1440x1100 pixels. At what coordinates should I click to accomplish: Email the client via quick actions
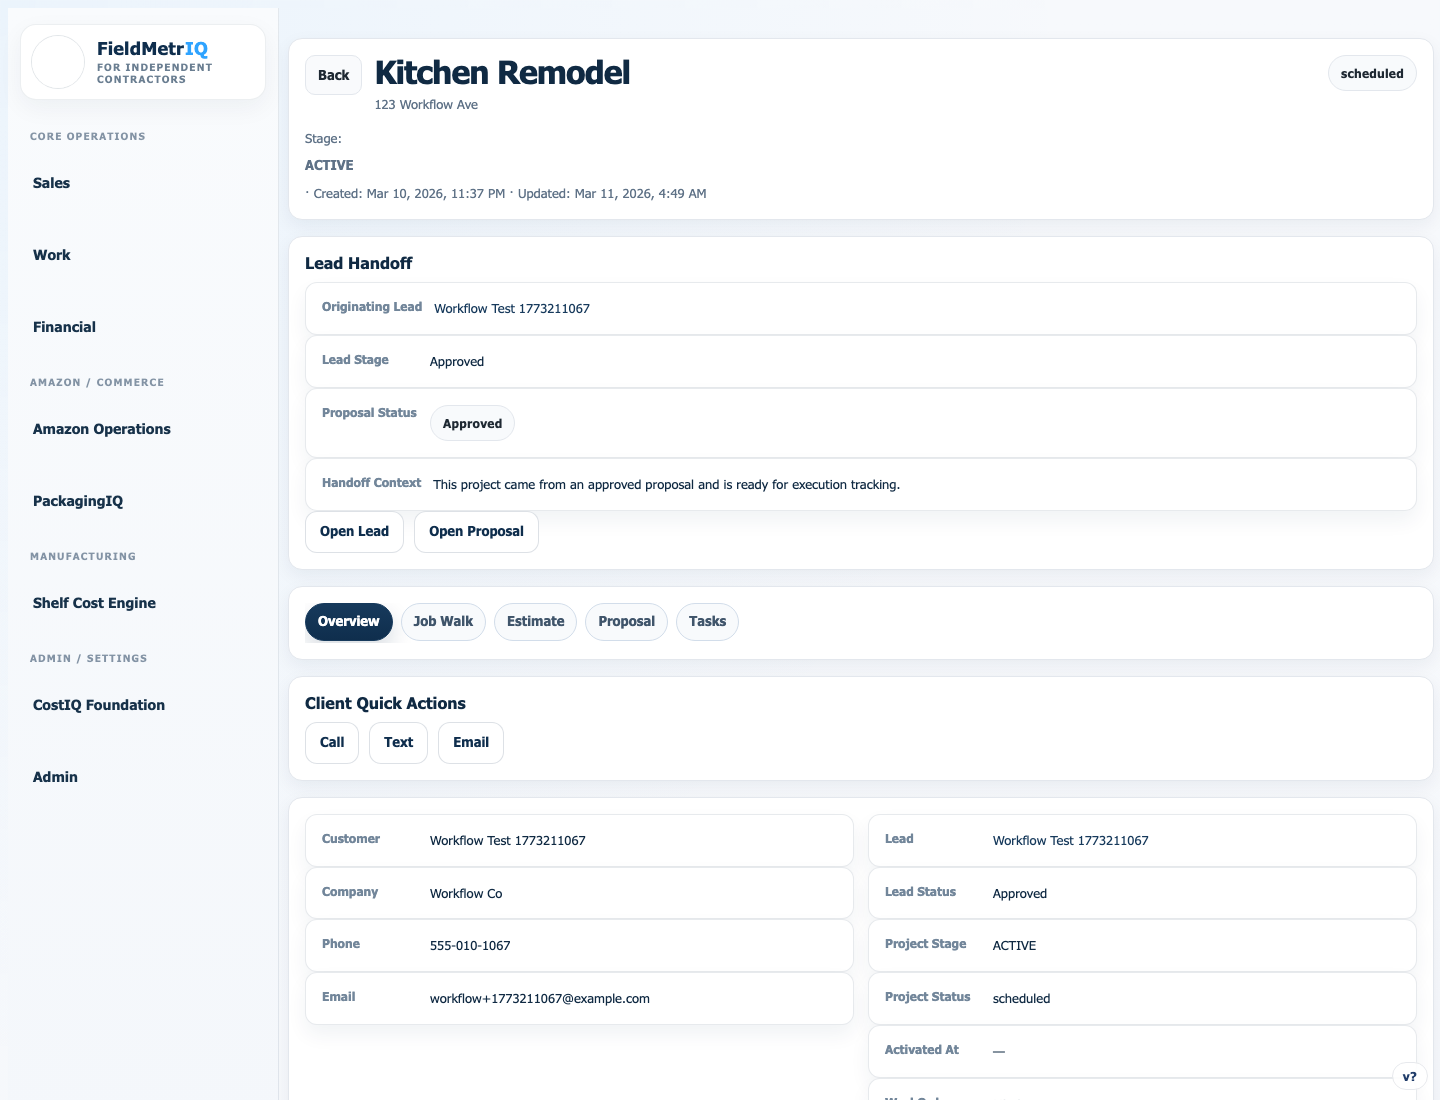470,742
